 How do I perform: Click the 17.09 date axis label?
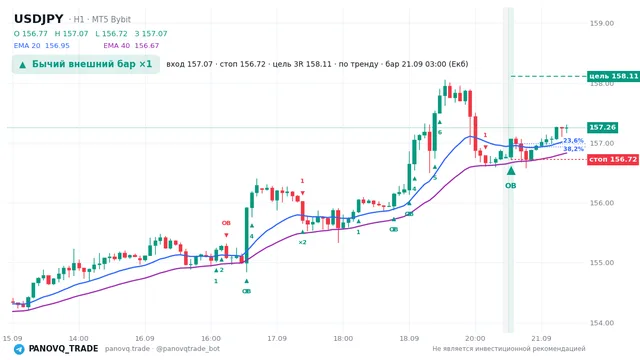click(x=277, y=338)
